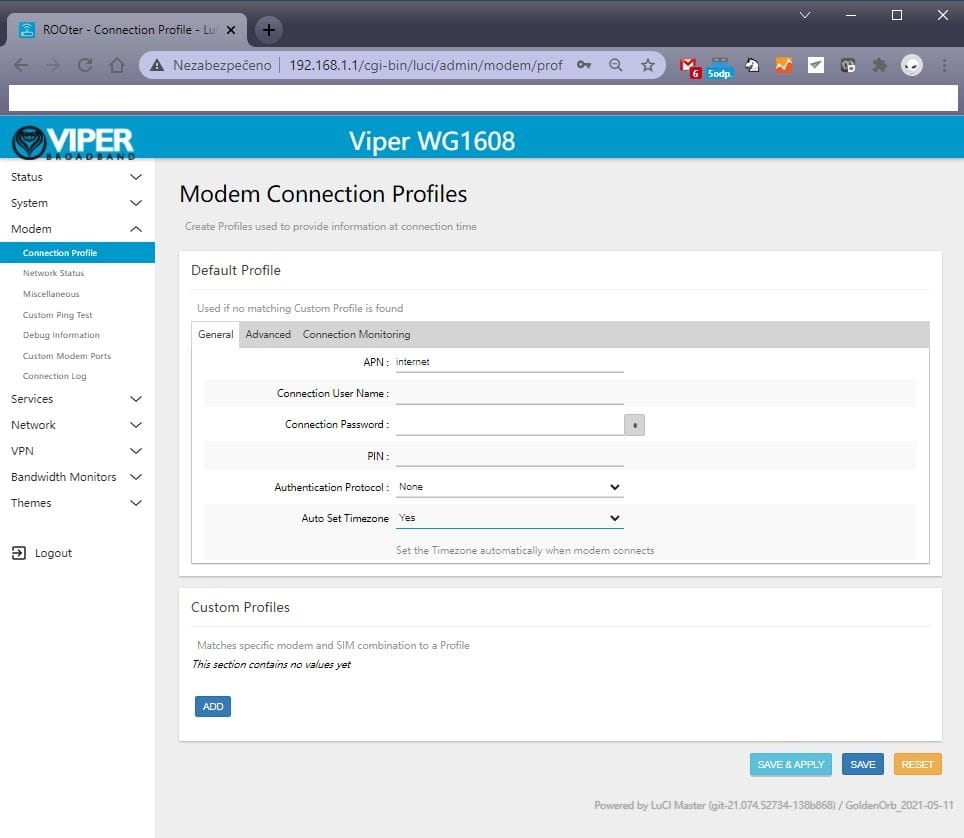964x838 pixels.
Task: Click the browser forward arrow
Action: [53, 65]
